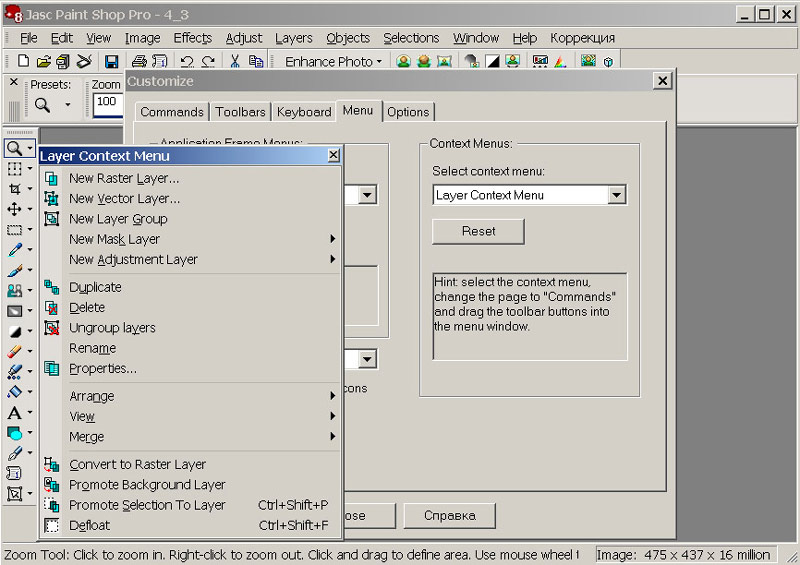Image resolution: width=800 pixels, height=565 pixels.
Task: Click the Copy icon next to Cut
Action: click(256, 62)
